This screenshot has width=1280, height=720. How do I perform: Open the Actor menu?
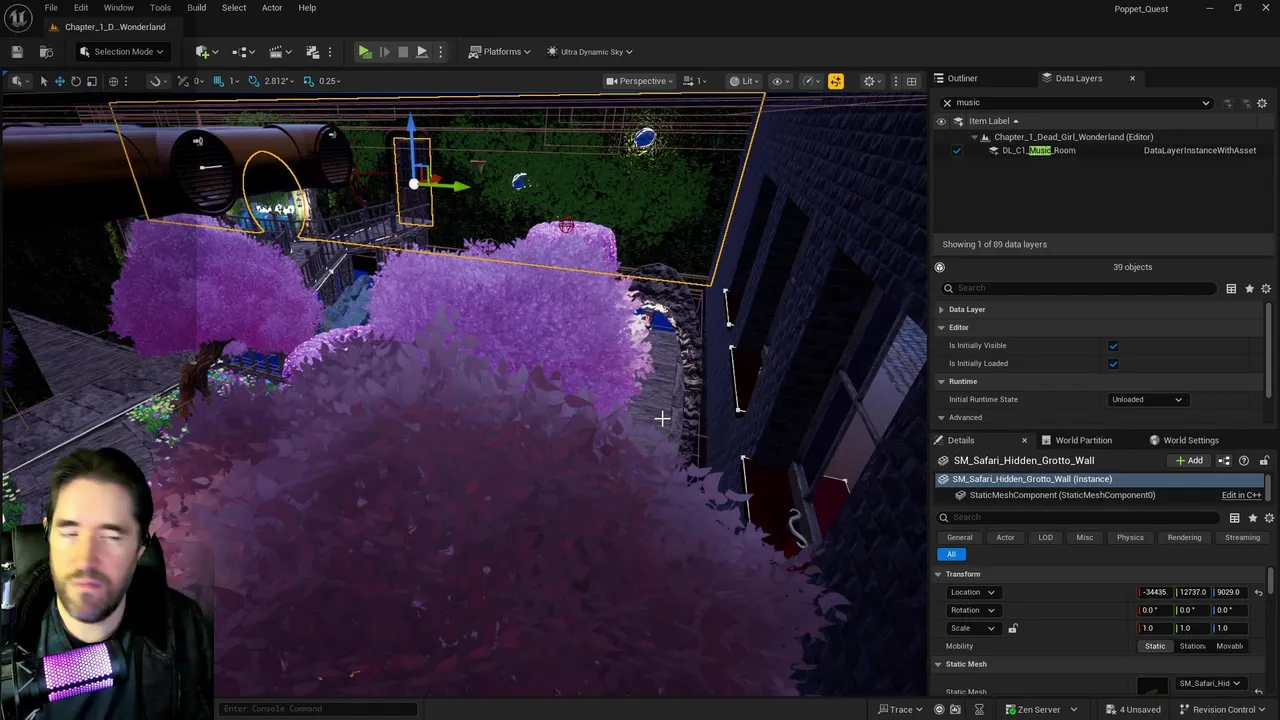click(272, 8)
